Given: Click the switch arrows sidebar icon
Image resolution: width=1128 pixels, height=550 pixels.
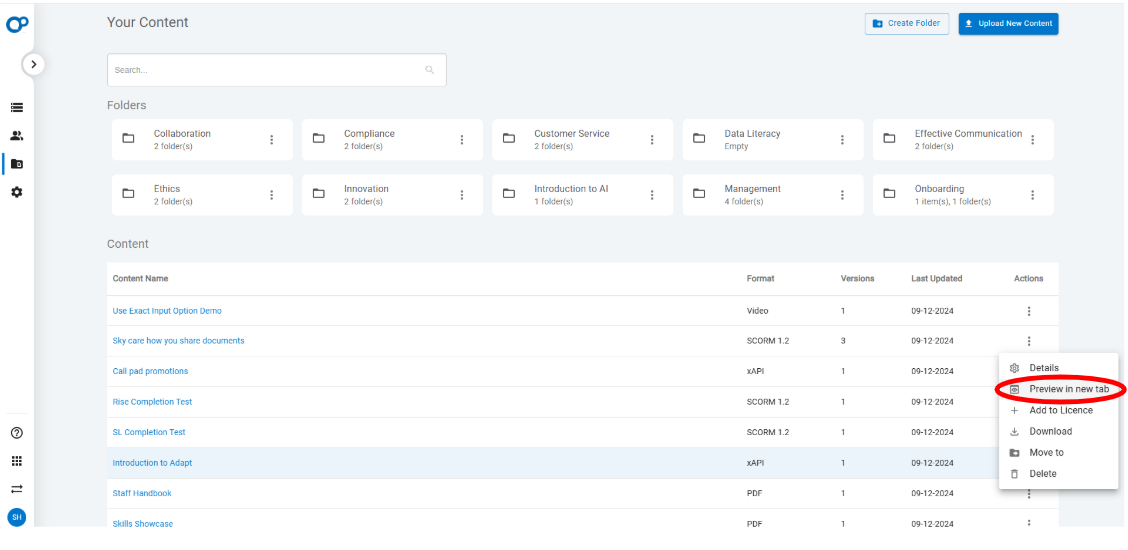Looking at the screenshot, I should [17, 489].
